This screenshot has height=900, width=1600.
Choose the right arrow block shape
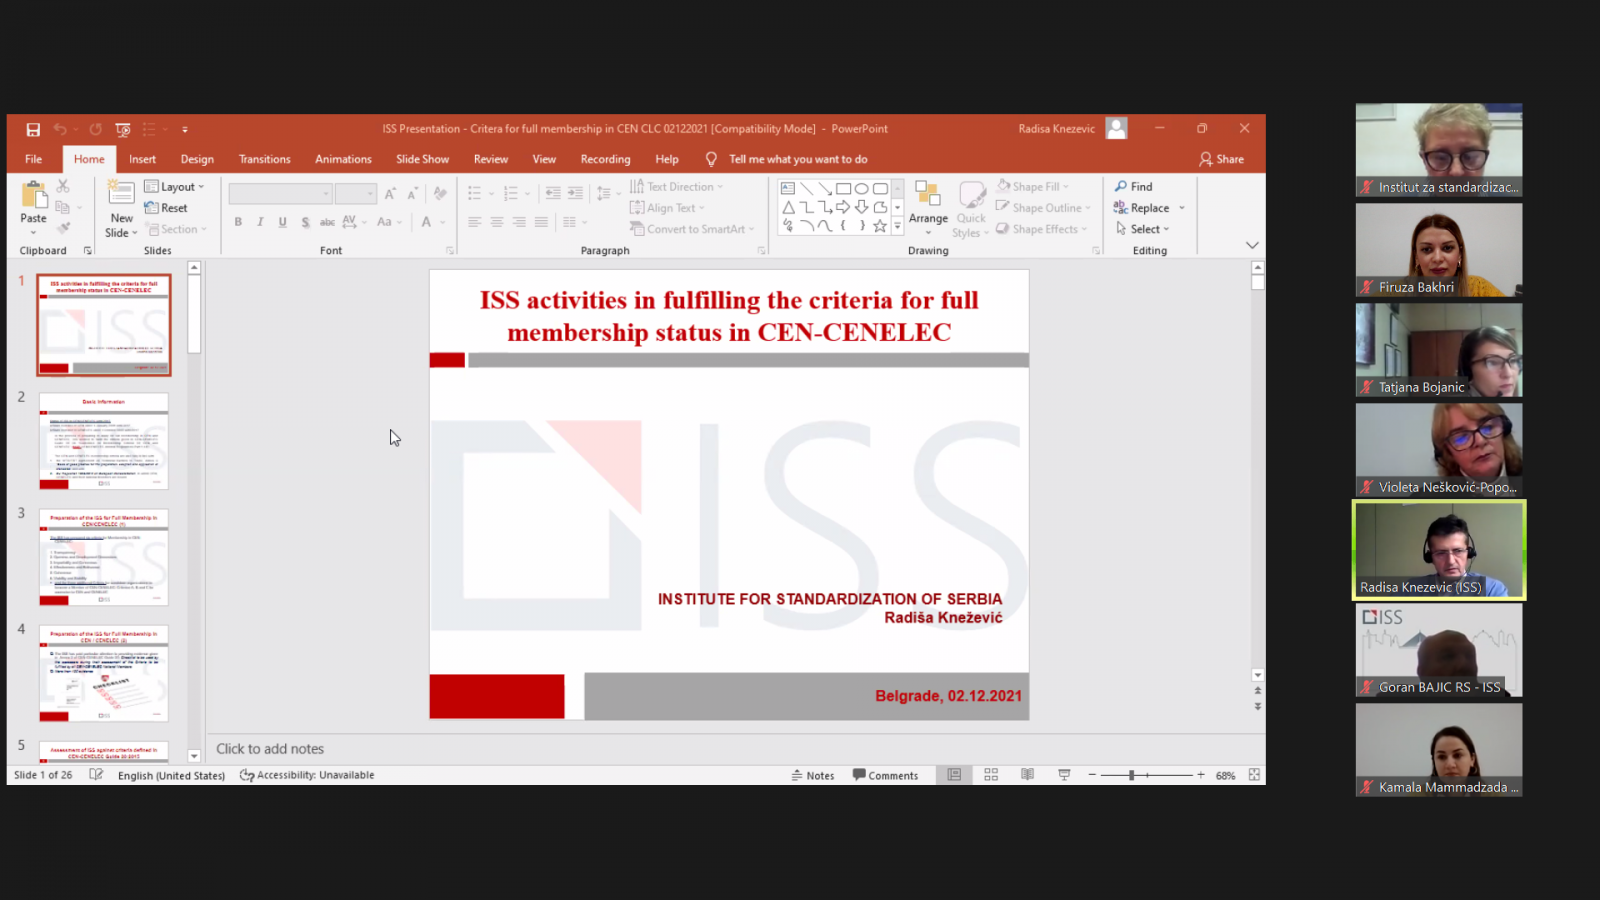point(843,207)
